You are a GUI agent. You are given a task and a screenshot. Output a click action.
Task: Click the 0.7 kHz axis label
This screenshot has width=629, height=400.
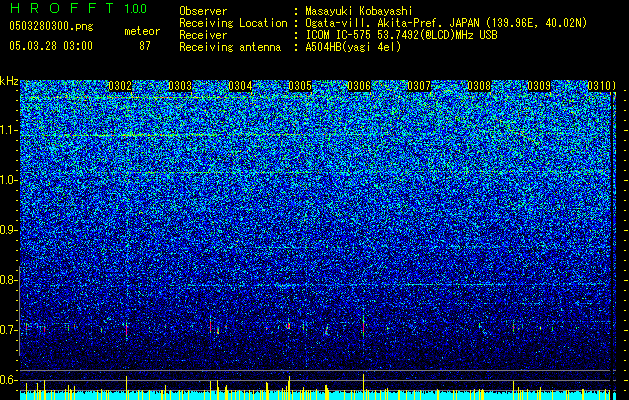(9, 330)
